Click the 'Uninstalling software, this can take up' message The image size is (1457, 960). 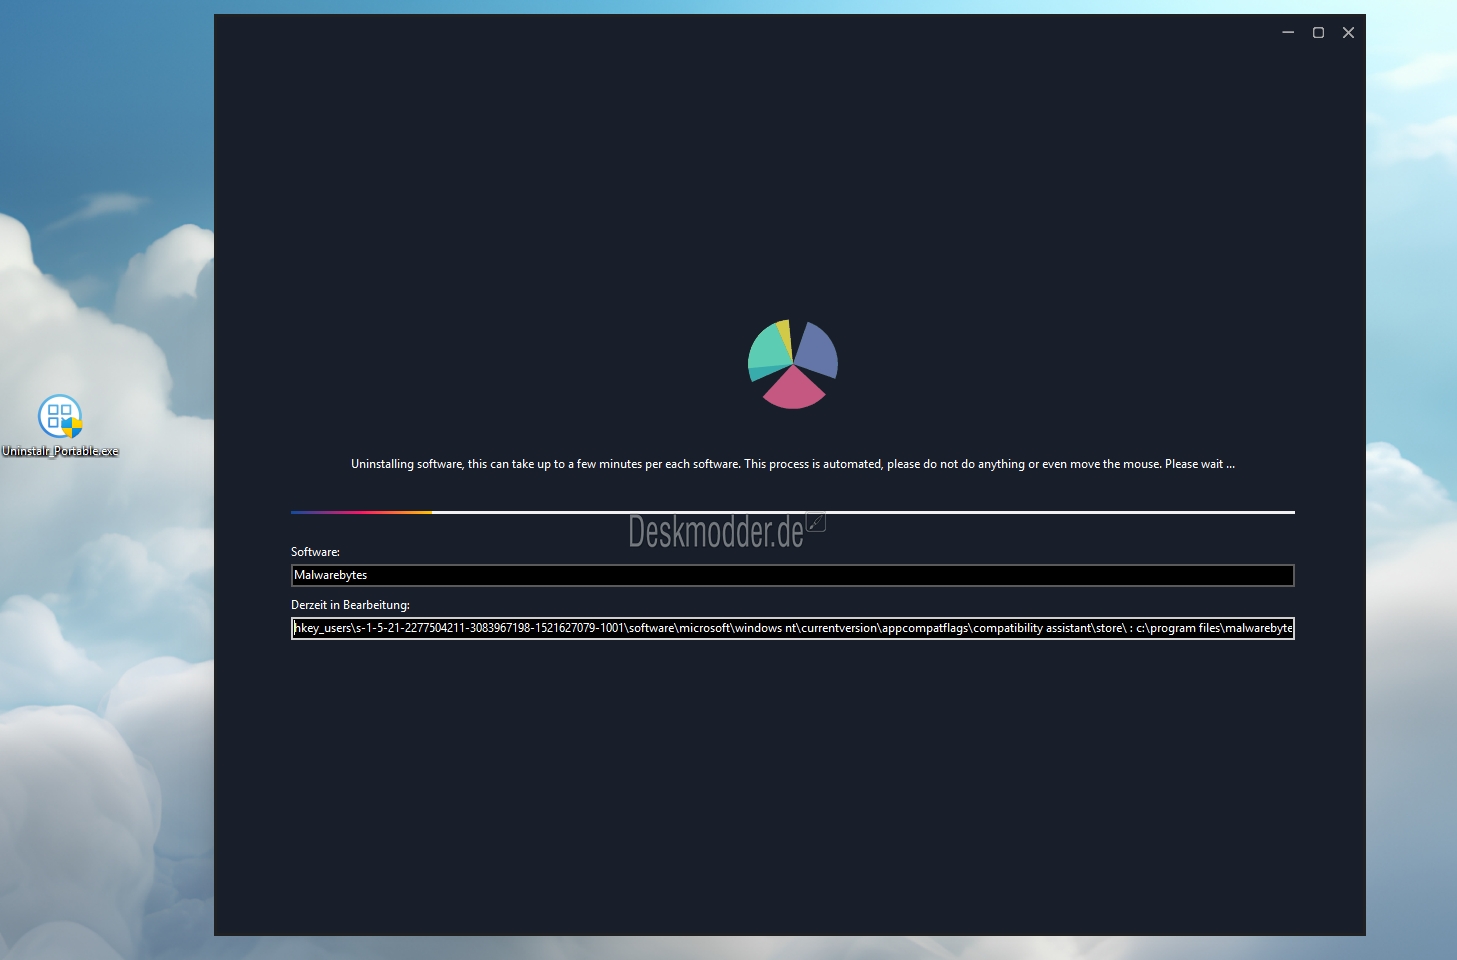click(x=793, y=464)
